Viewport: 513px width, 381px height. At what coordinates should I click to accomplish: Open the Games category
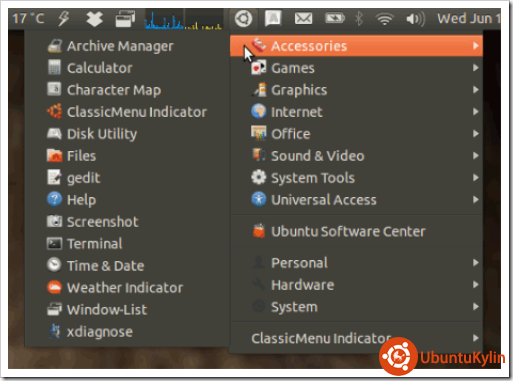coord(356,68)
